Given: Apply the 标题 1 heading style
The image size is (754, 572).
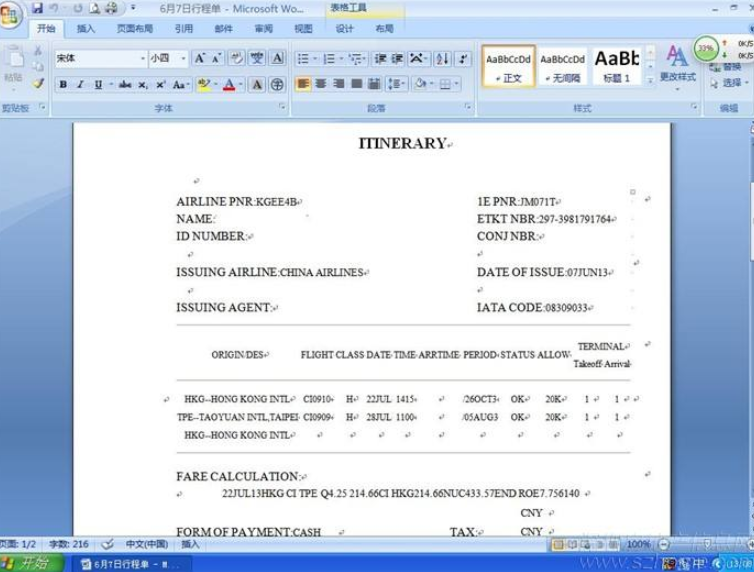Looking at the screenshot, I should [617, 66].
